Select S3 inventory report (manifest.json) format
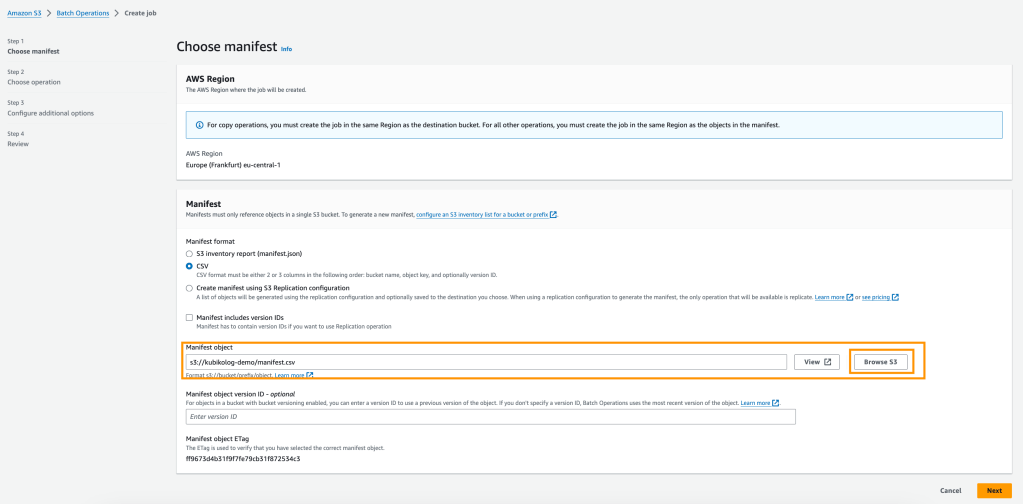1023x504 pixels. click(x=190, y=254)
